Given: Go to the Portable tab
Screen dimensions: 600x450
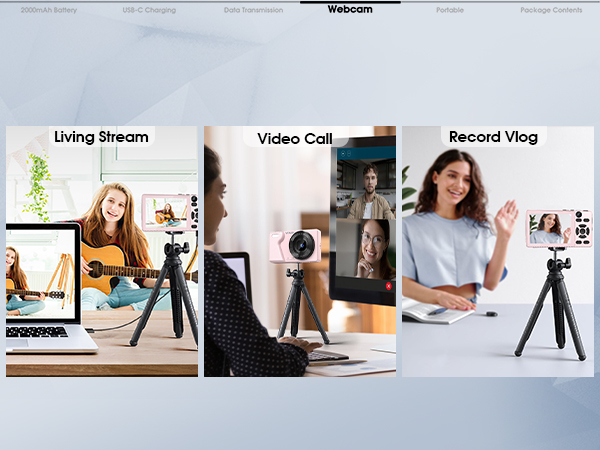Looking at the screenshot, I should [x=450, y=10].
